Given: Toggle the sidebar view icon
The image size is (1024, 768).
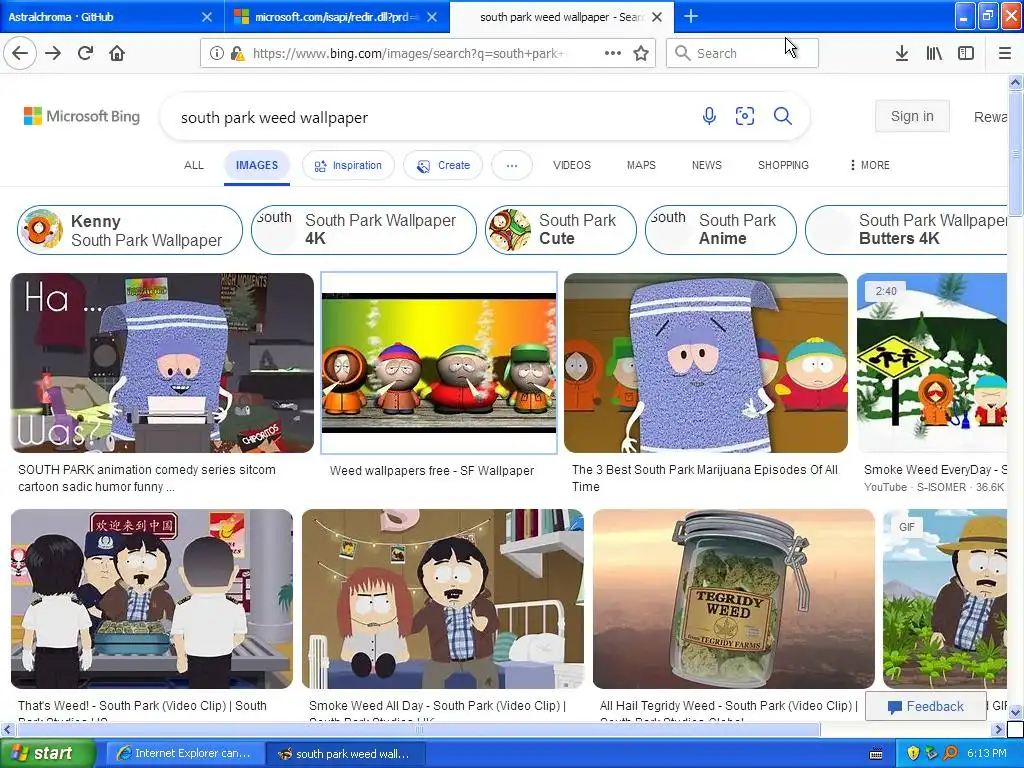Looking at the screenshot, I should (x=966, y=54).
